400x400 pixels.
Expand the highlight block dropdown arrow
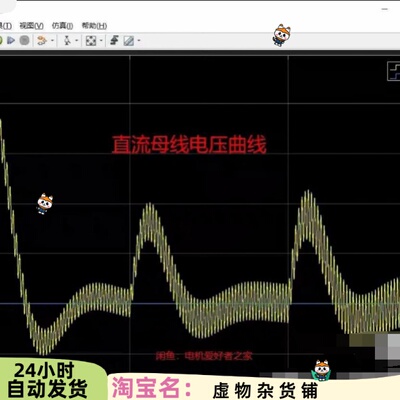(52, 41)
